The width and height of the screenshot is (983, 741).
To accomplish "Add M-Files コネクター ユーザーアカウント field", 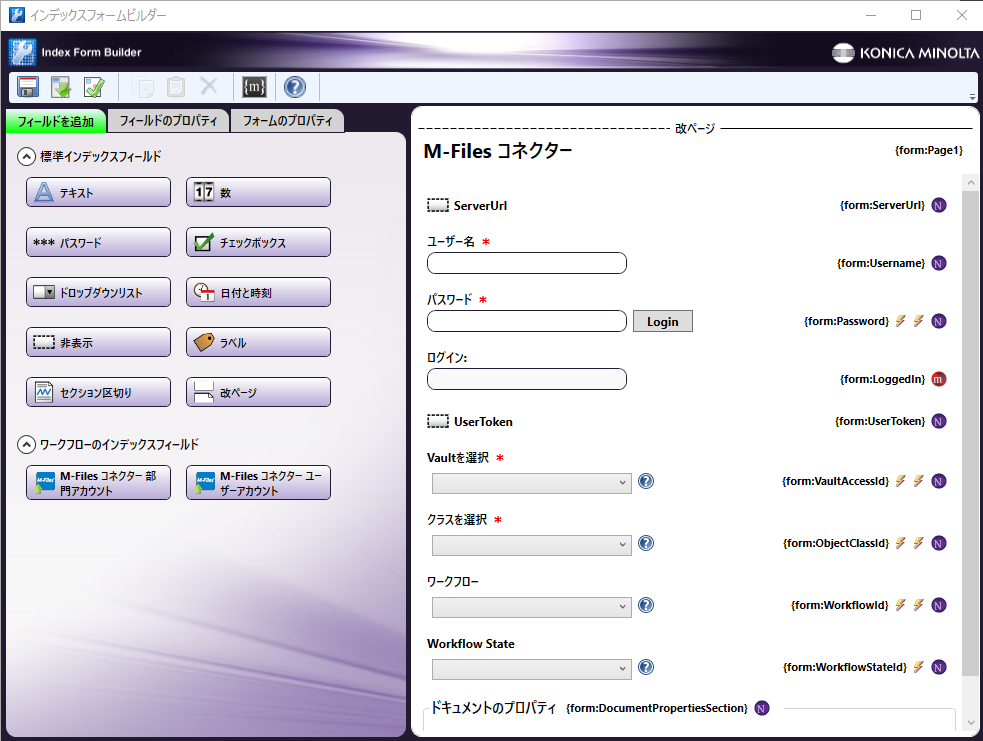I will pyautogui.click(x=258, y=483).
